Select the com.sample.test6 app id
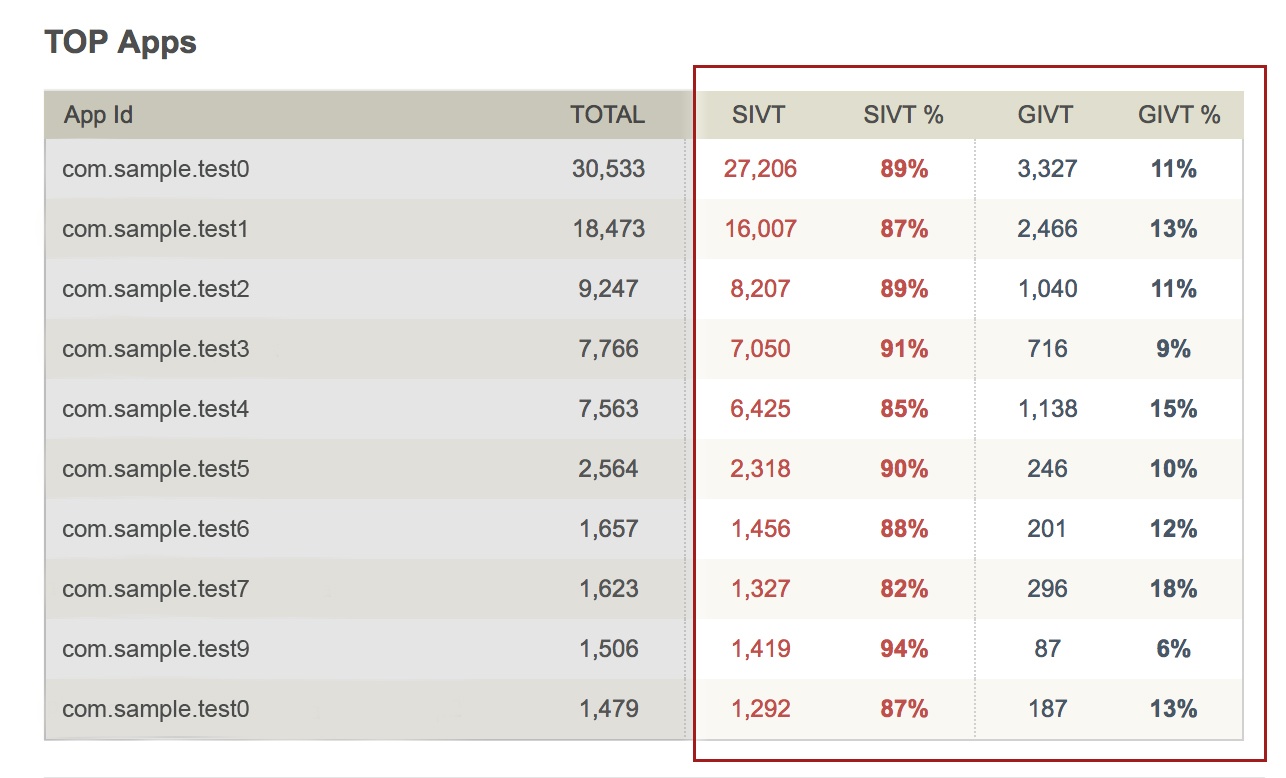Viewport: 1286px width, 778px height. tap(155, 529)
